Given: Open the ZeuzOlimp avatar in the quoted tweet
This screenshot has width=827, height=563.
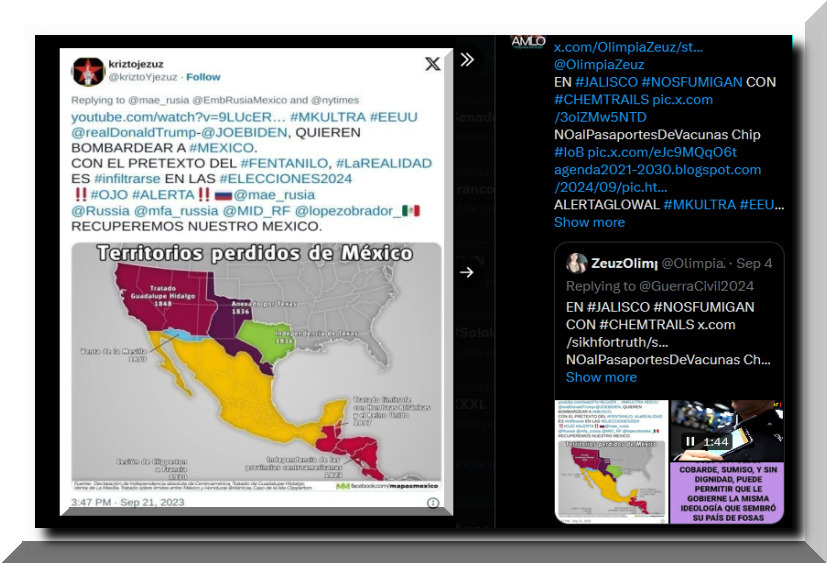Looking at the screenshot, I should click(576, 263).
